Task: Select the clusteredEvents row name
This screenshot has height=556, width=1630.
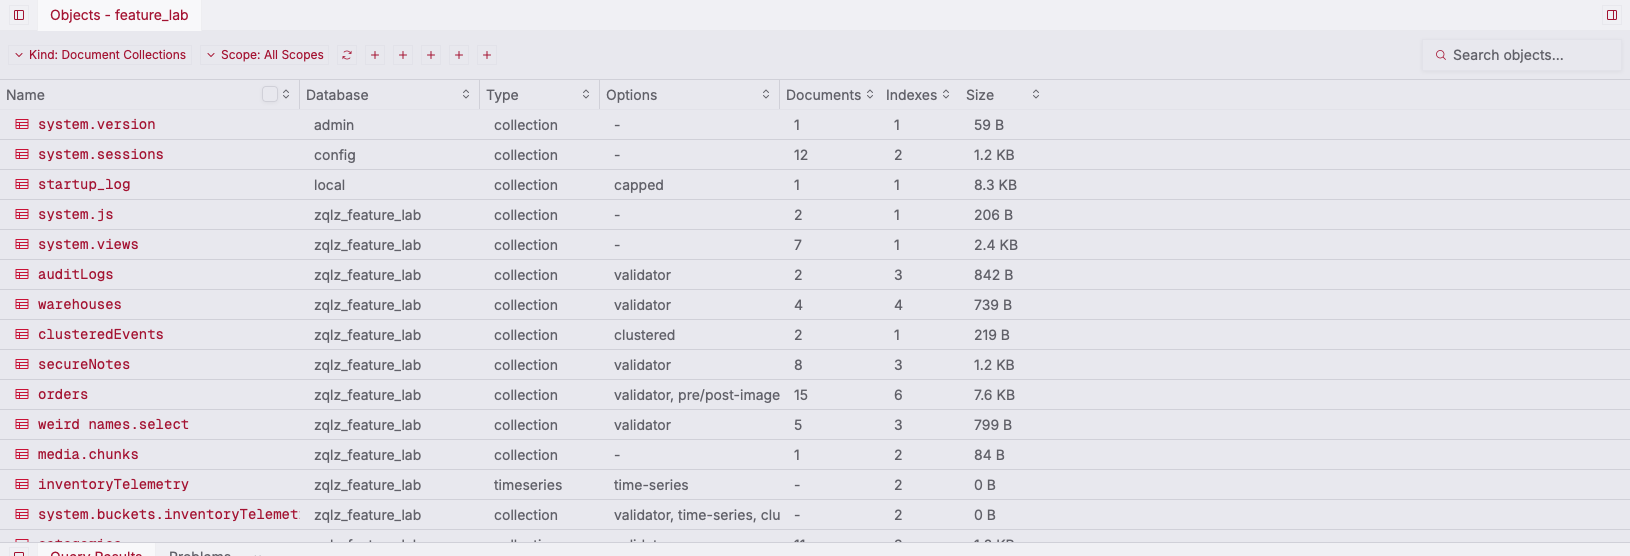Action: 101,335
